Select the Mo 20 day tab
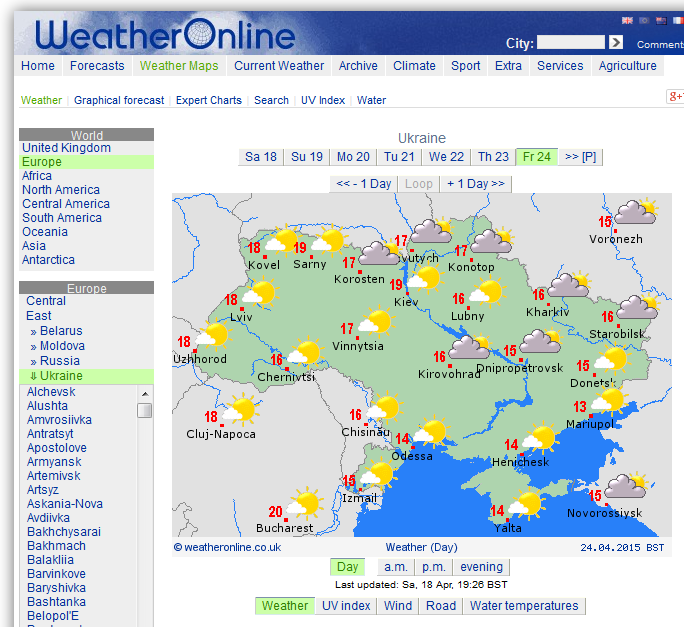 (353, 157)
